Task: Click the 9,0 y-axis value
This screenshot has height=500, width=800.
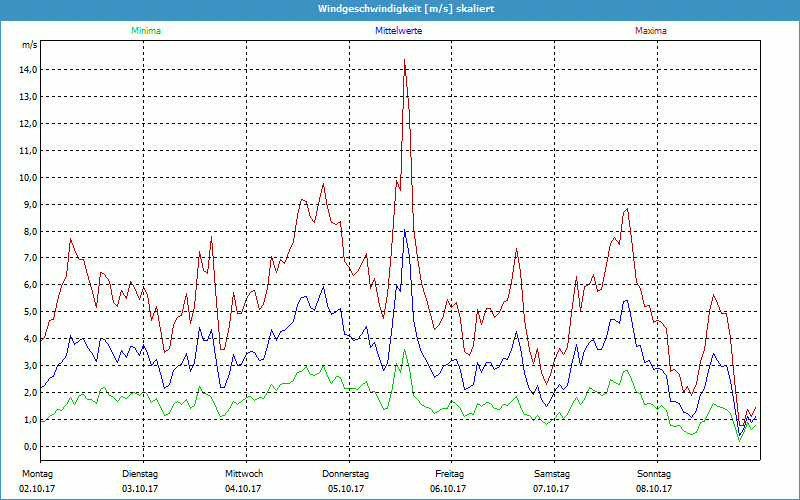Action: (31, 204)
